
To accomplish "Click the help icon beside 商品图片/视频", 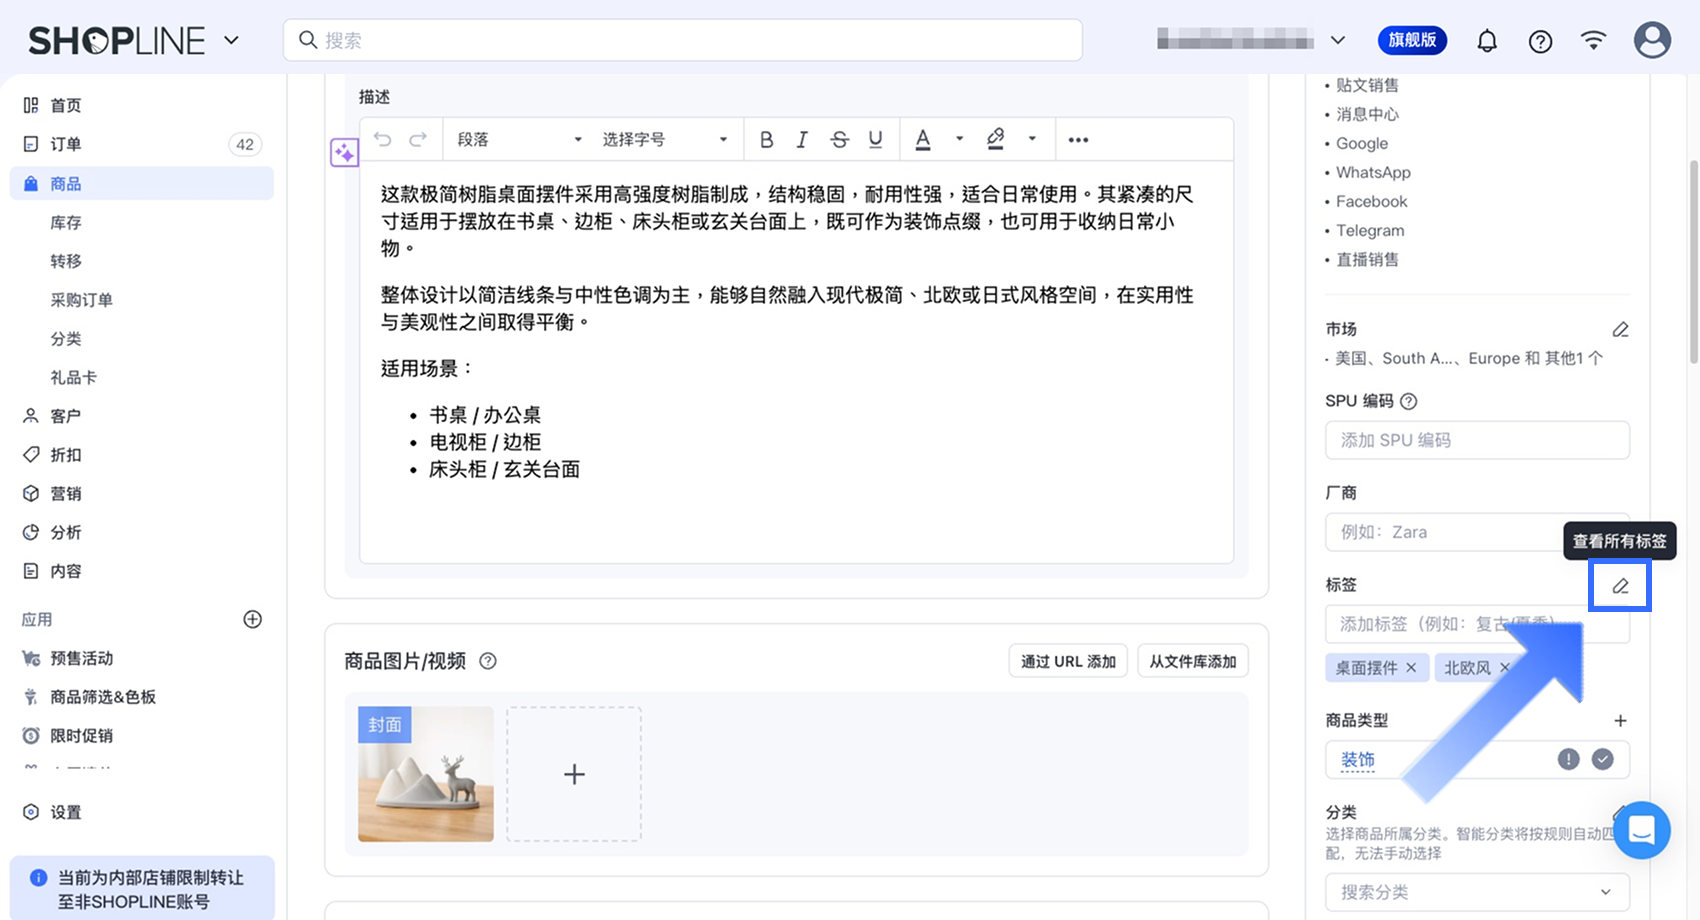I will coord(488,661).
